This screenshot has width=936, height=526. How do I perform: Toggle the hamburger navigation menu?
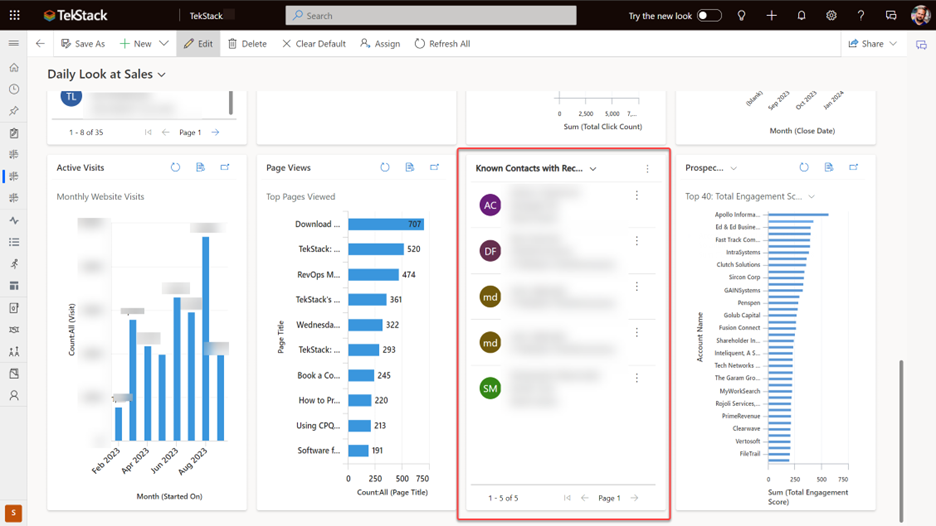click(14, 43)
